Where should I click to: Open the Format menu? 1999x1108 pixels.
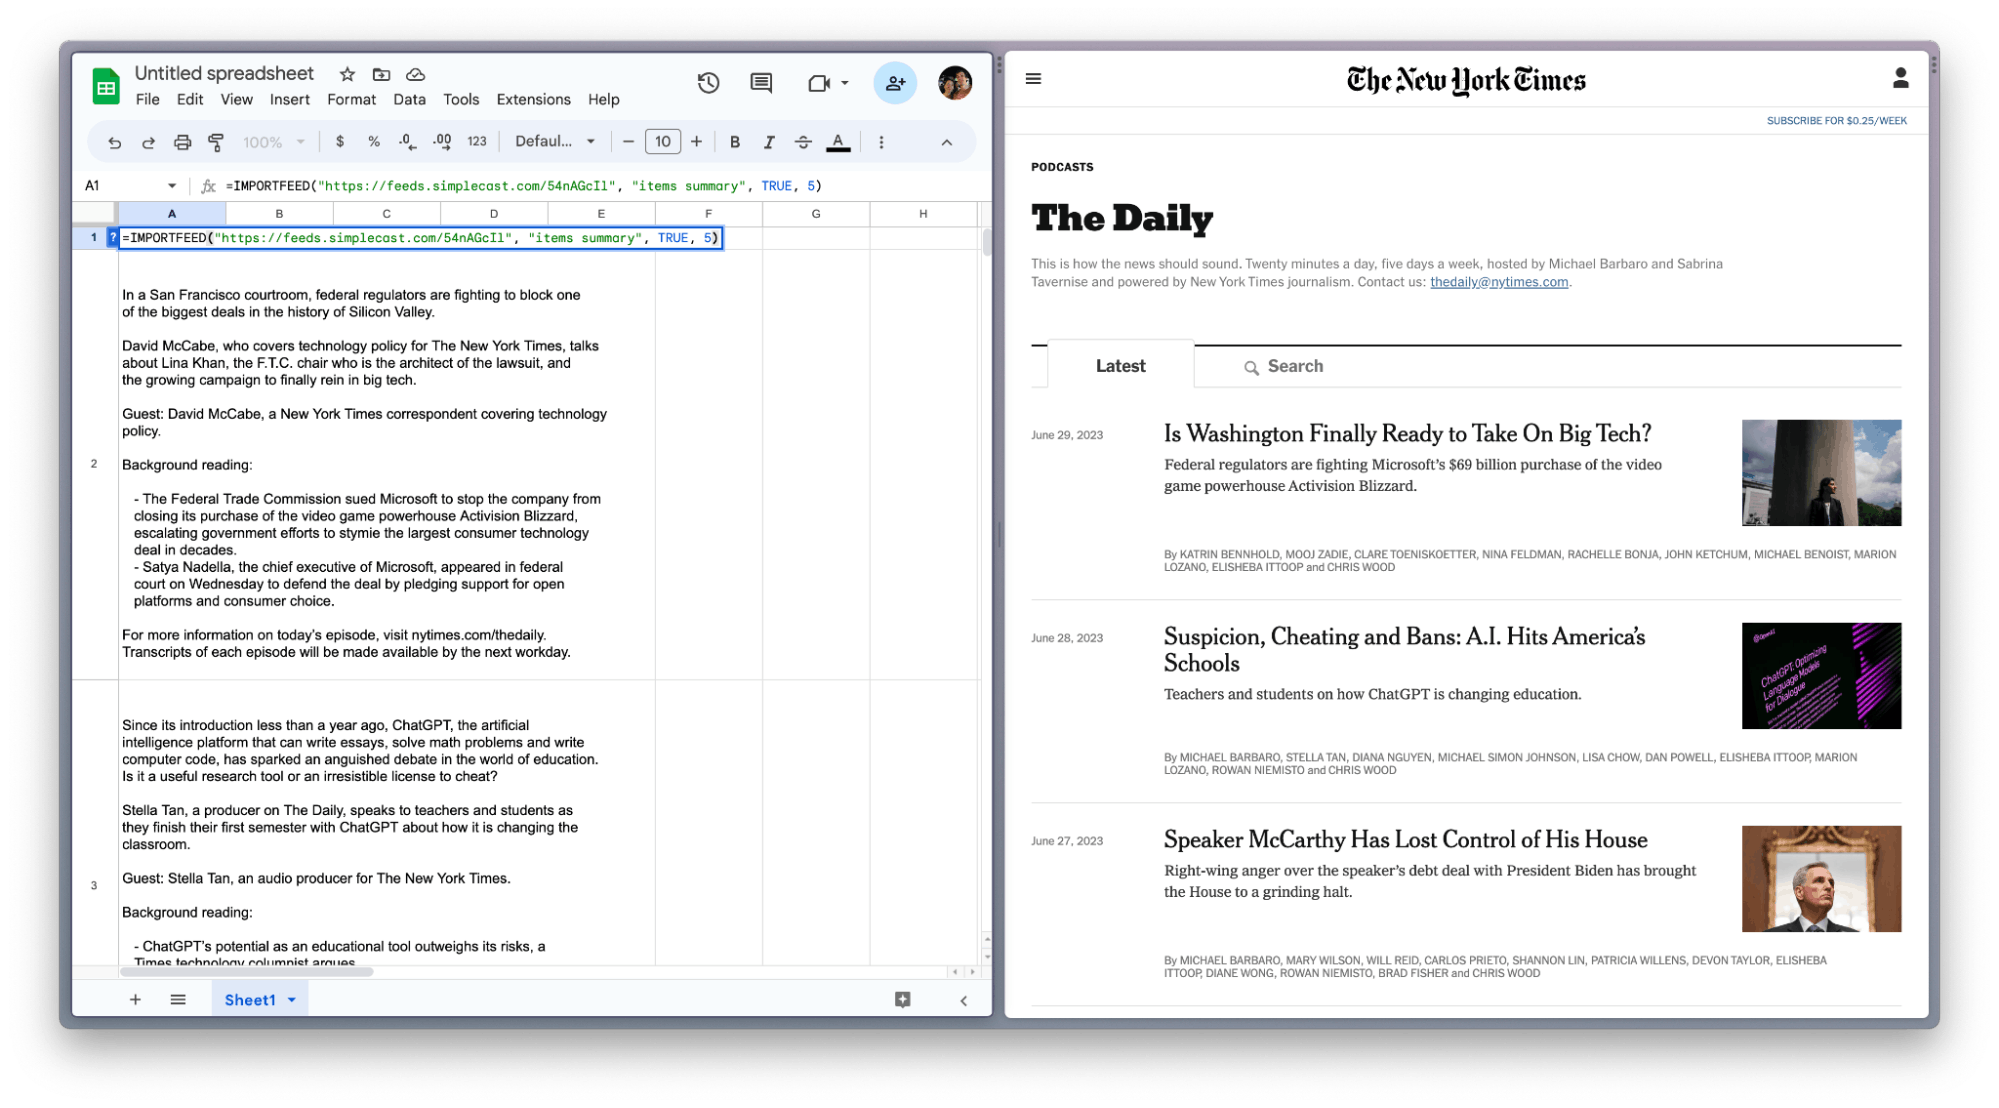351,99
